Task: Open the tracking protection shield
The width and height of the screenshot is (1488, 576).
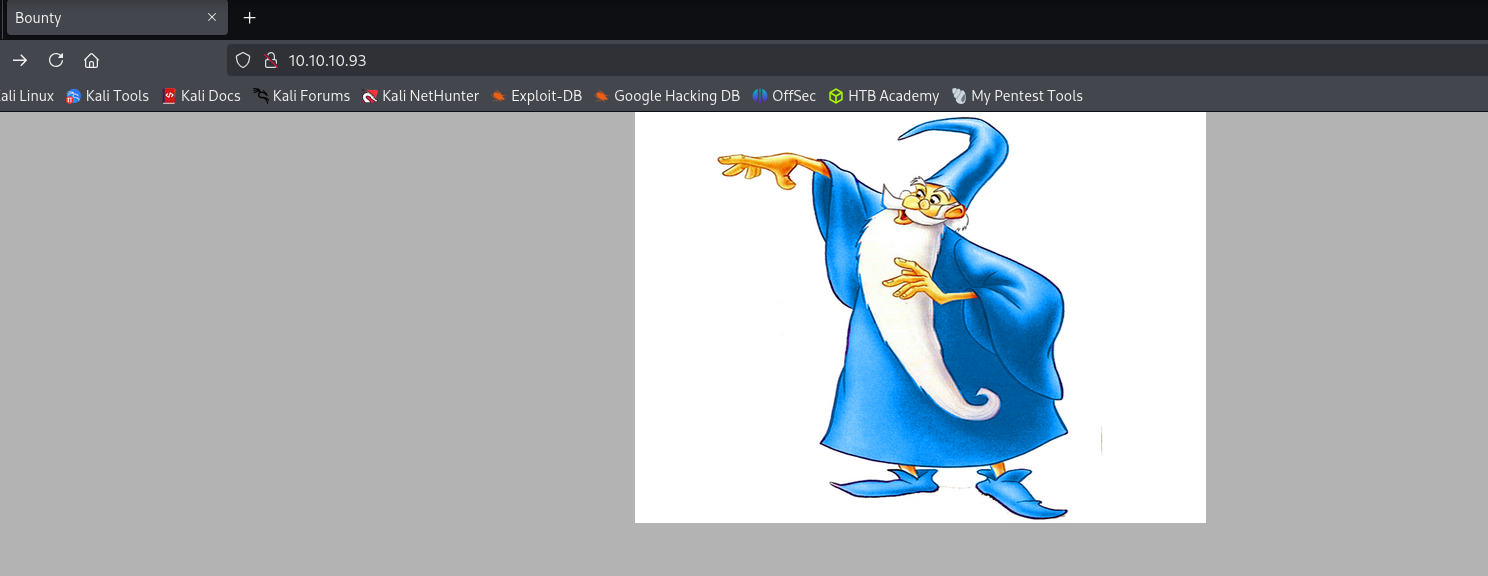Action: 242,60
